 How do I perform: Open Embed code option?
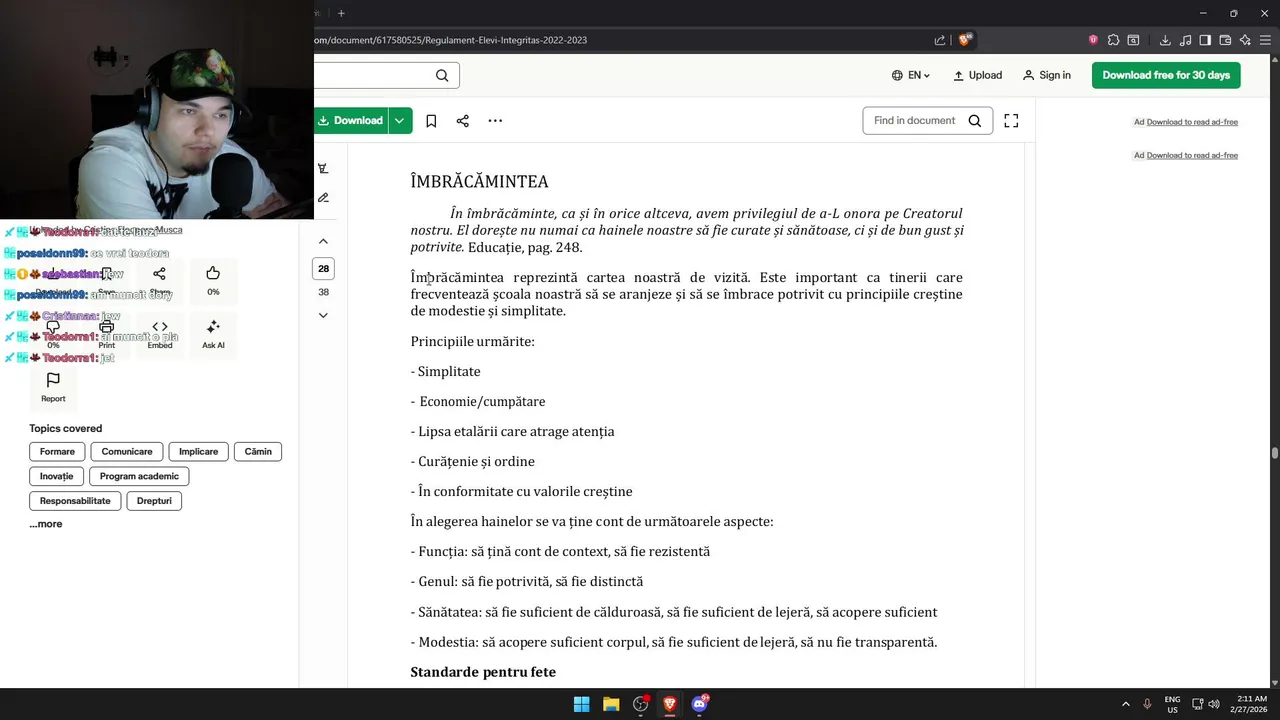pyautogui.click(x=160, y=333)
